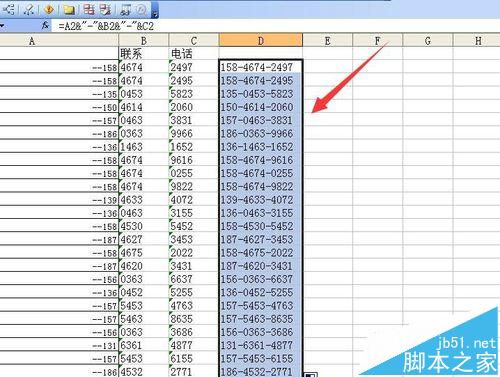
Task: Select highlighted column D header
Action: (261, 41)
